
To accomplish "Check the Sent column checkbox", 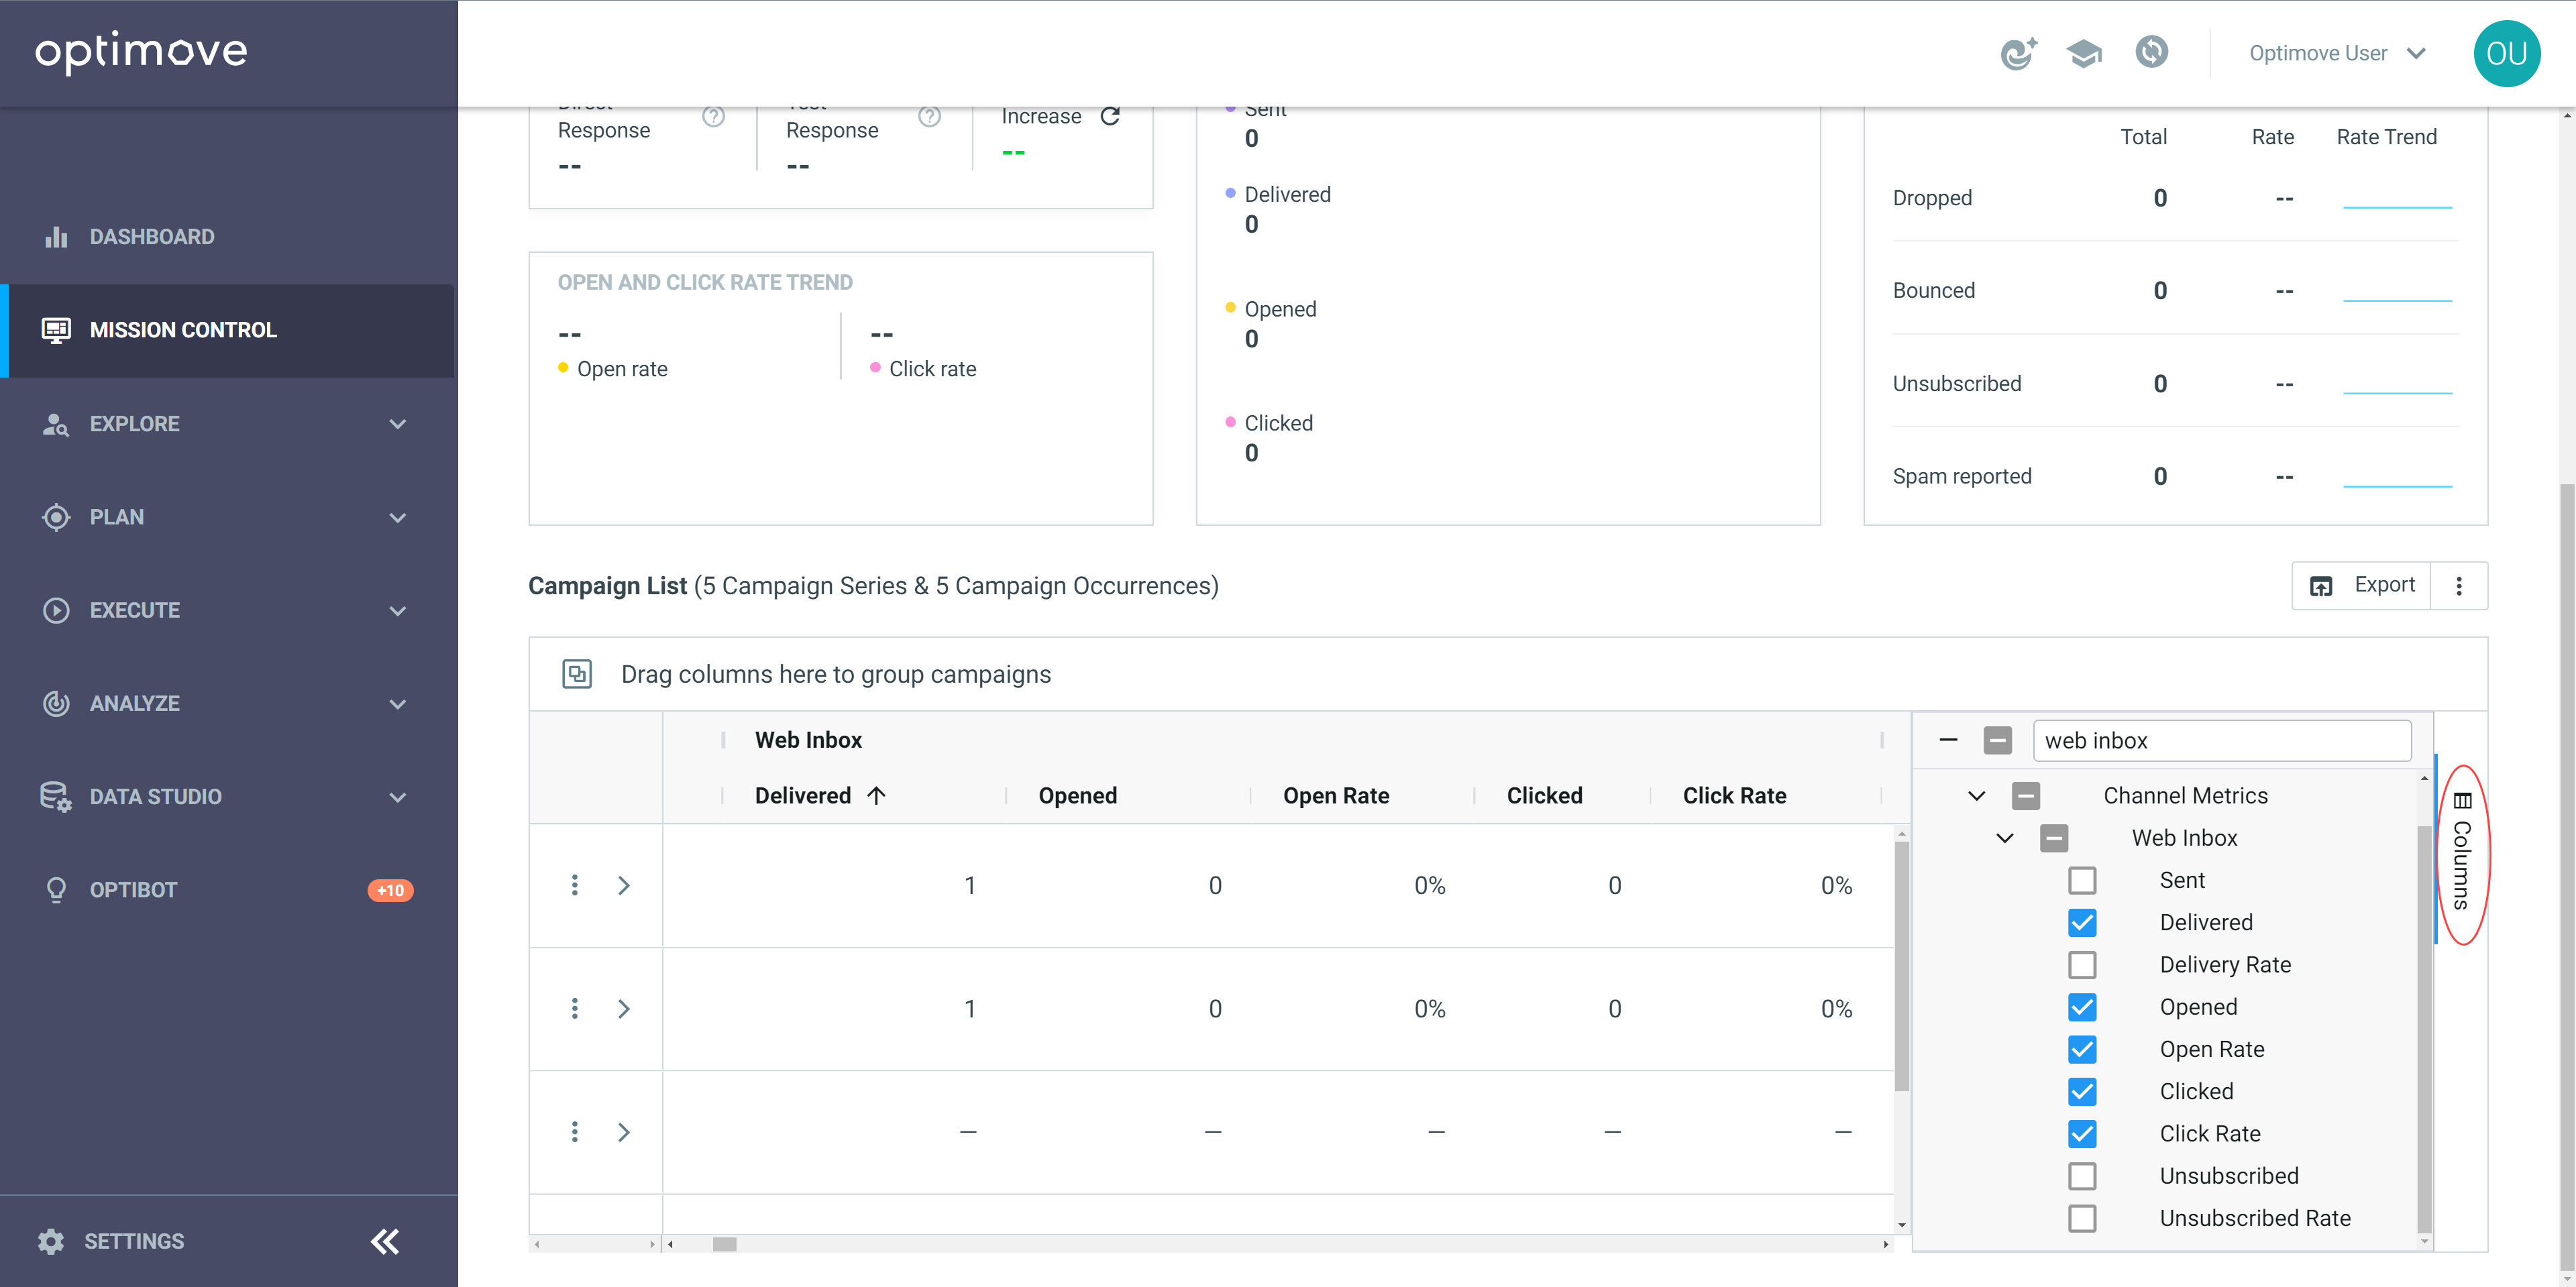I will coord(2082,880).
